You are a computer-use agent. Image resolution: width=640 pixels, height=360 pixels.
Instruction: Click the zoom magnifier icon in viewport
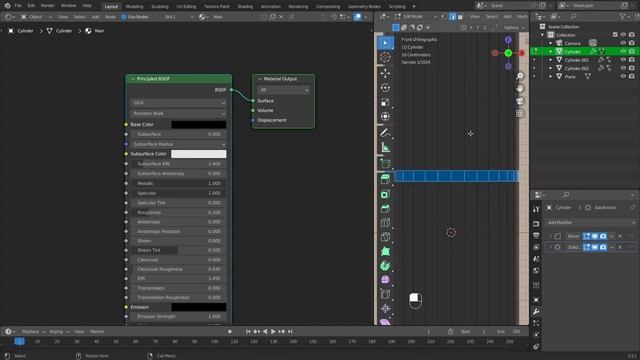point(520,76)
